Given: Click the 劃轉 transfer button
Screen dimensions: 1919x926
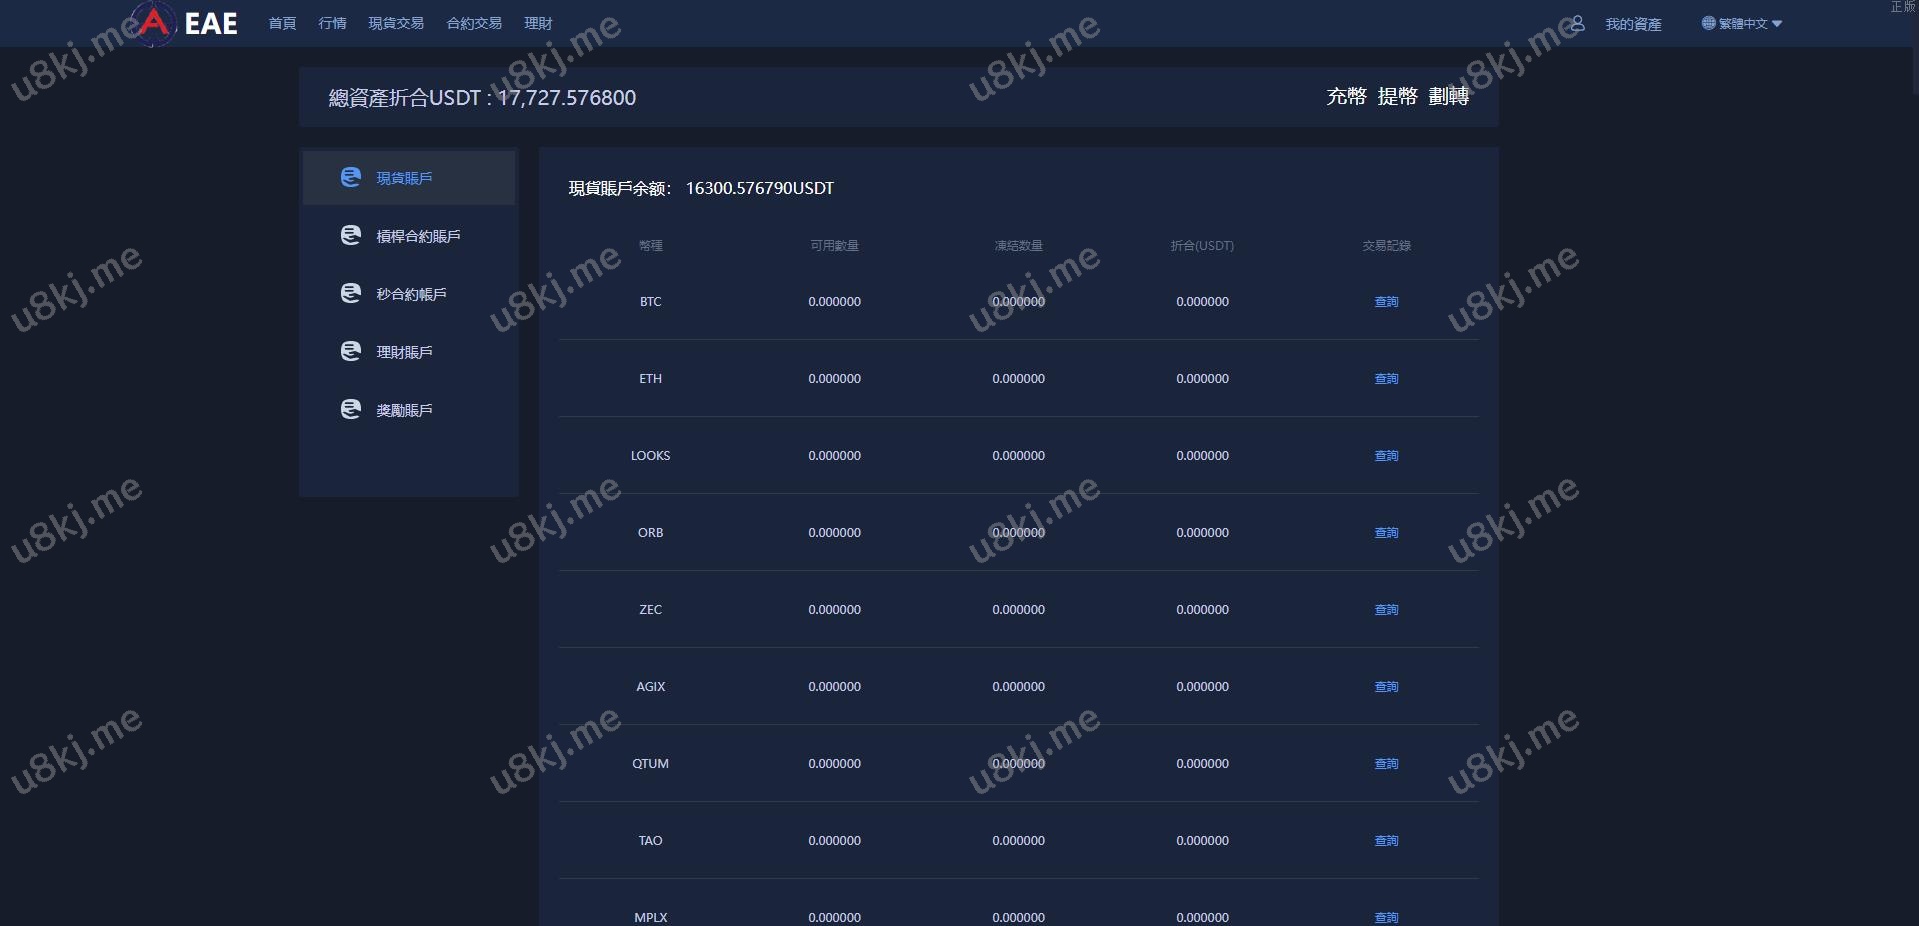Looking at the screenshot, I should [1449, 96].
